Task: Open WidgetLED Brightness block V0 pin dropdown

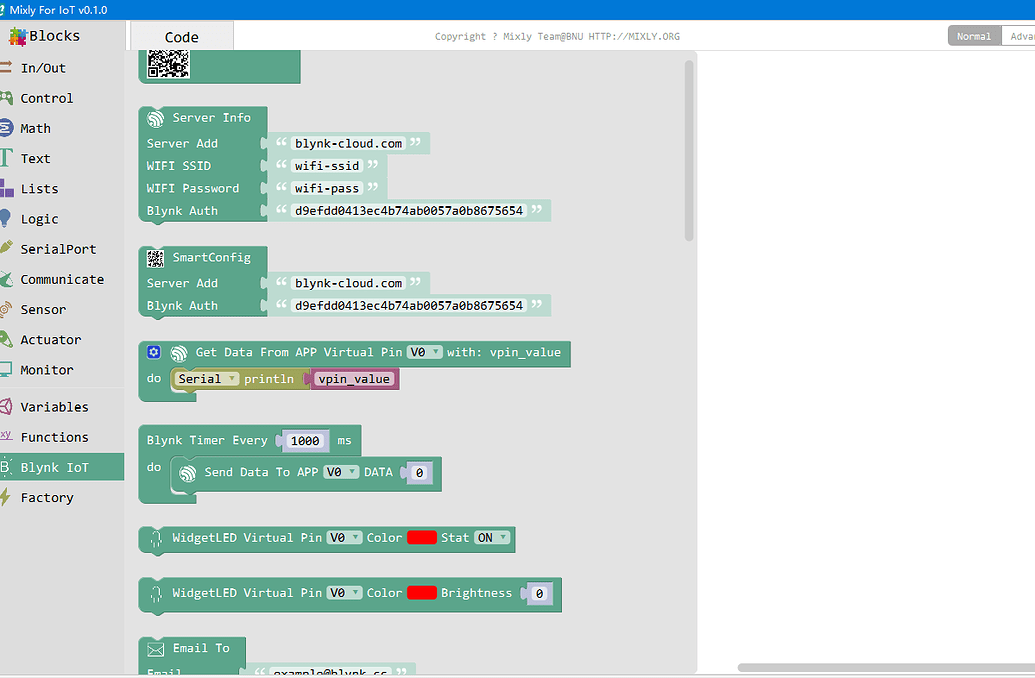Action: [x=345, y=593]
